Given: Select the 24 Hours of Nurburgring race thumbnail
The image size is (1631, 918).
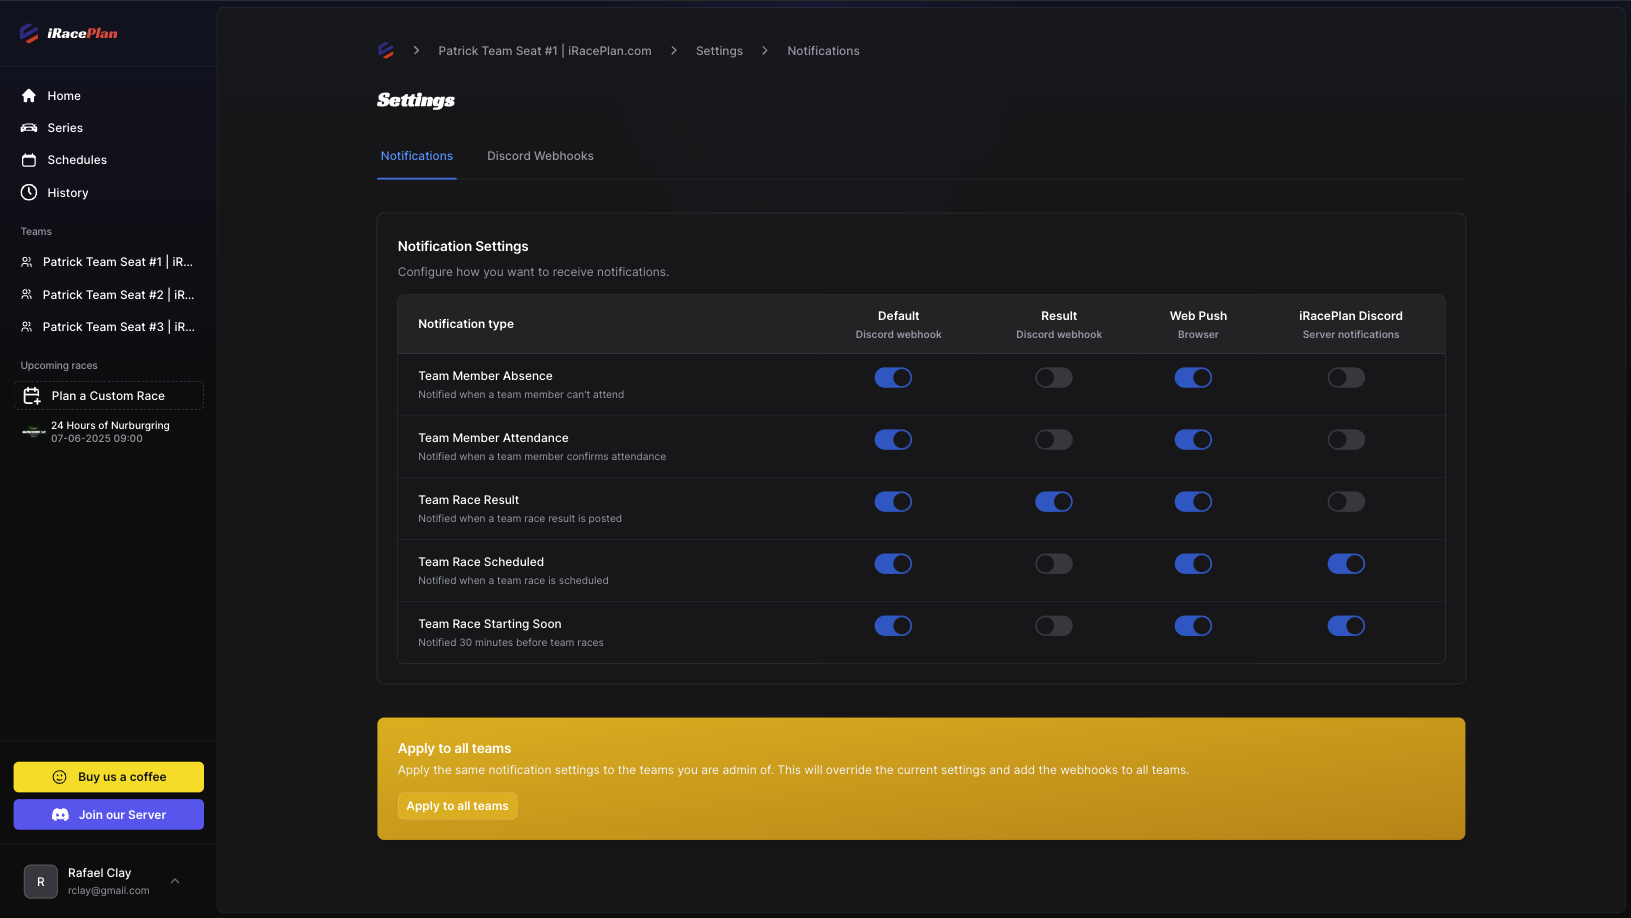Looking at the screenshot, I should click(33, 431).
